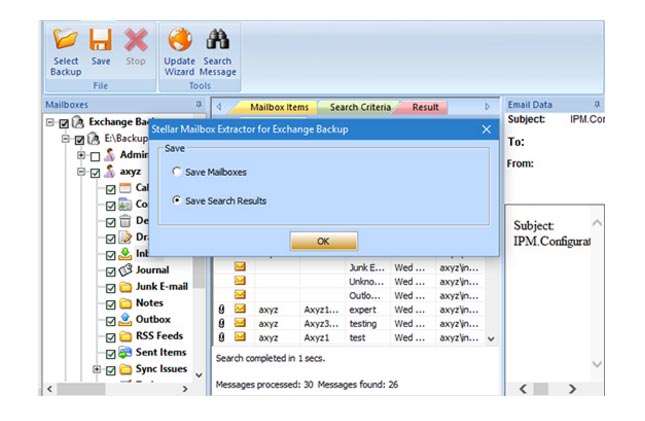Select the Journal folder label

point(152,270)
